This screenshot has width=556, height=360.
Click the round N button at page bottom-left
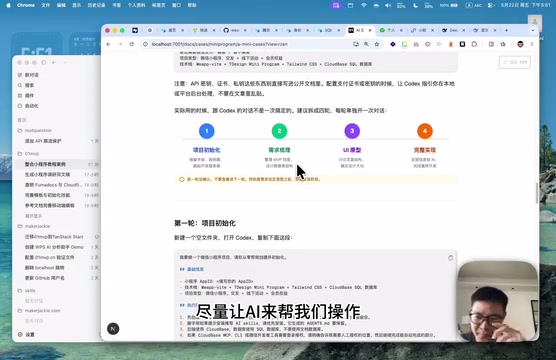113,329
